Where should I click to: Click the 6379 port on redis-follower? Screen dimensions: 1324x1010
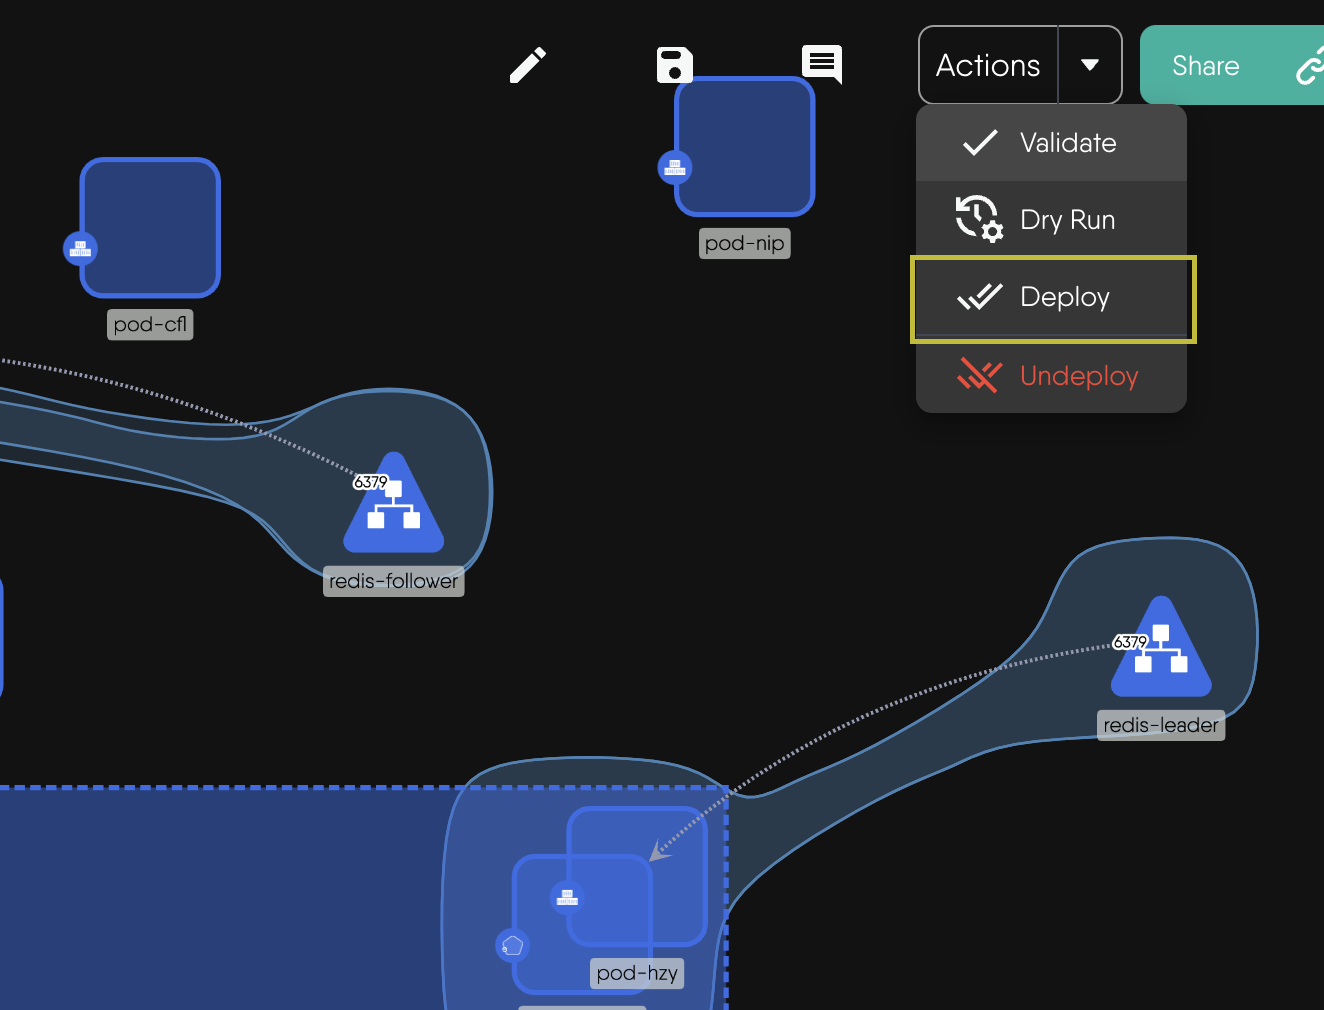pyautogui.click(x=370, y=482)
